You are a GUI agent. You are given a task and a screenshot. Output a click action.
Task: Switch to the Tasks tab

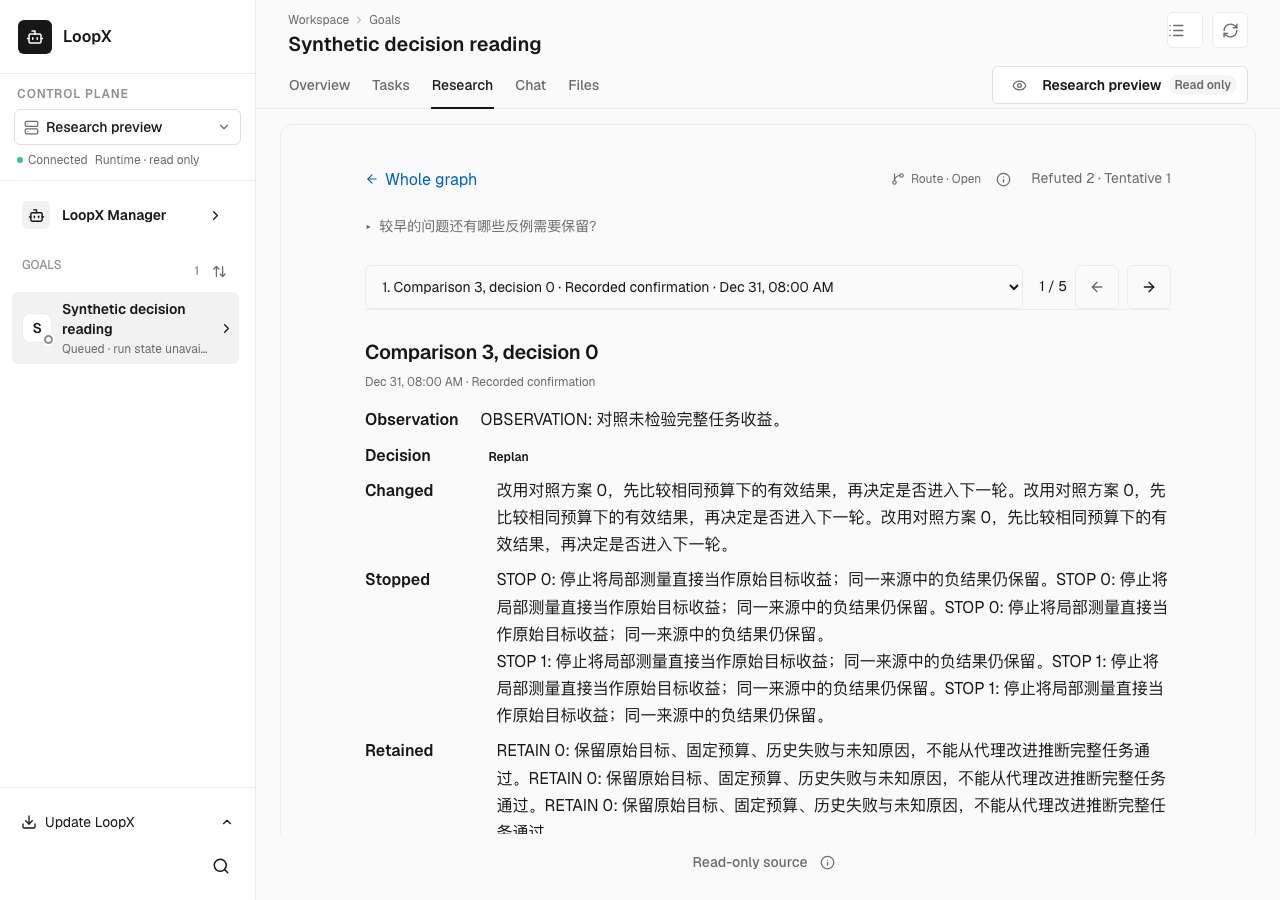390,85
